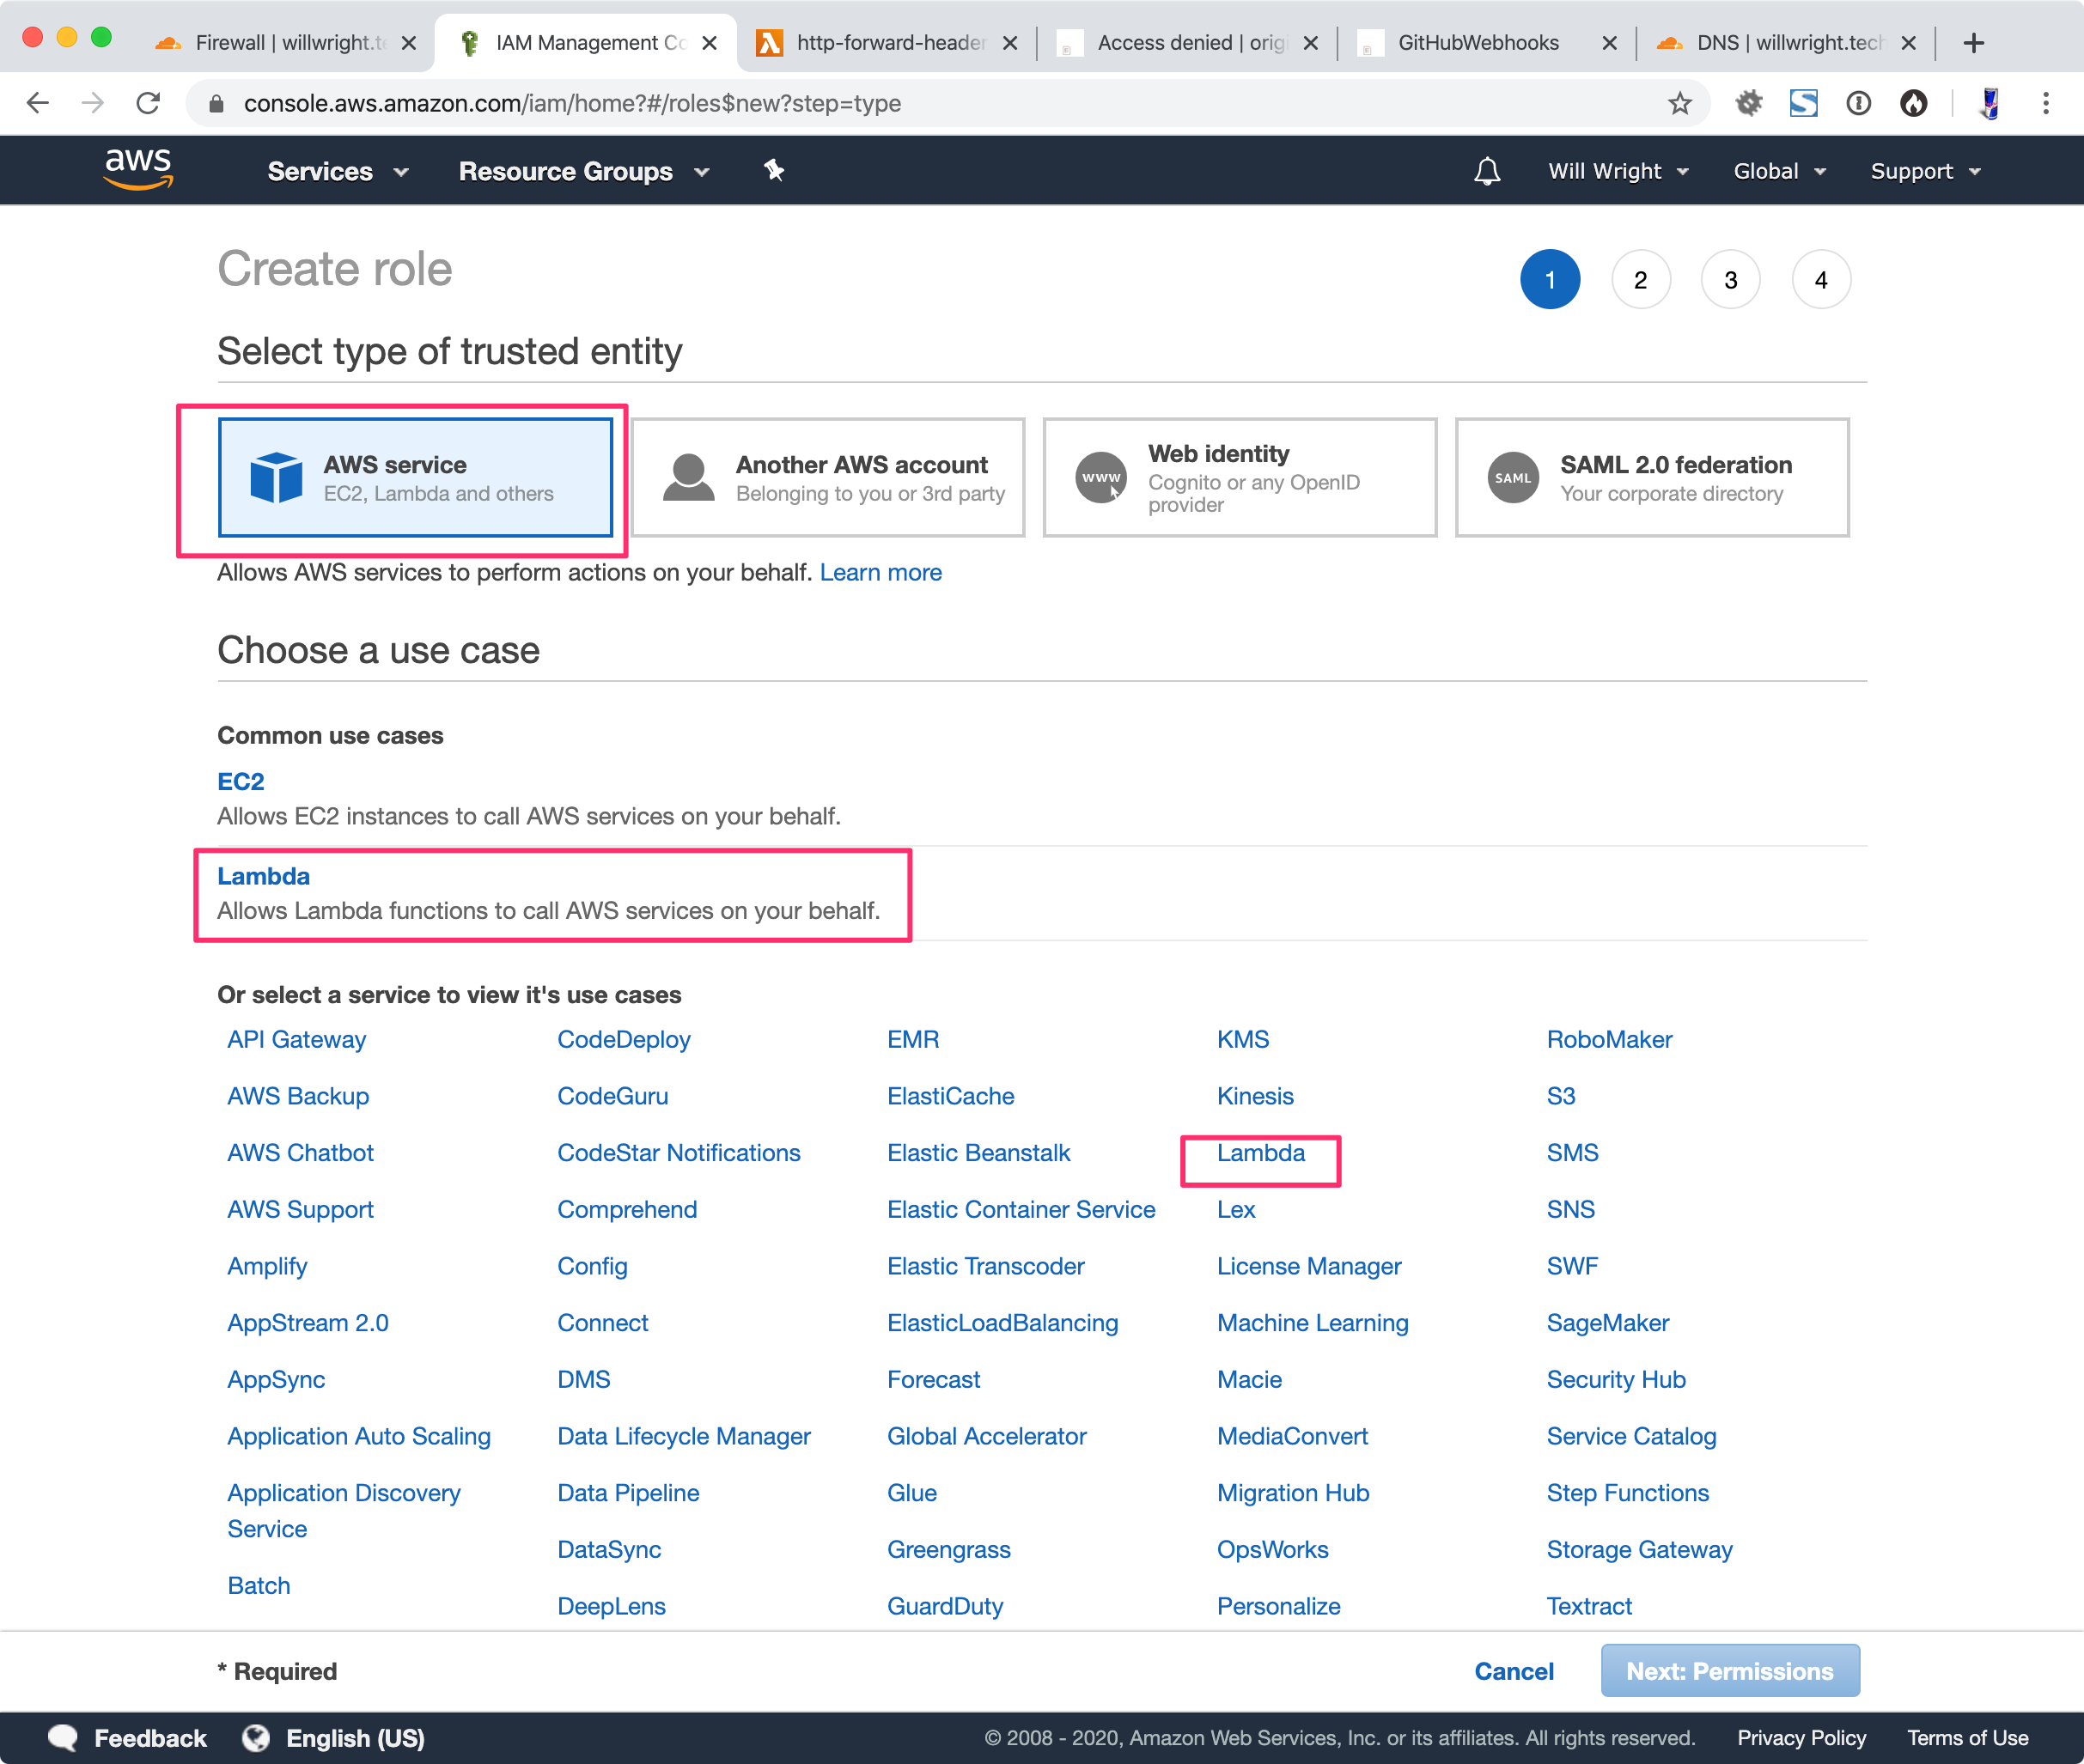Select Lambda in the service list
The height and width of the screenshot is (1764, 2084).
click(x=1261, y=1152)
